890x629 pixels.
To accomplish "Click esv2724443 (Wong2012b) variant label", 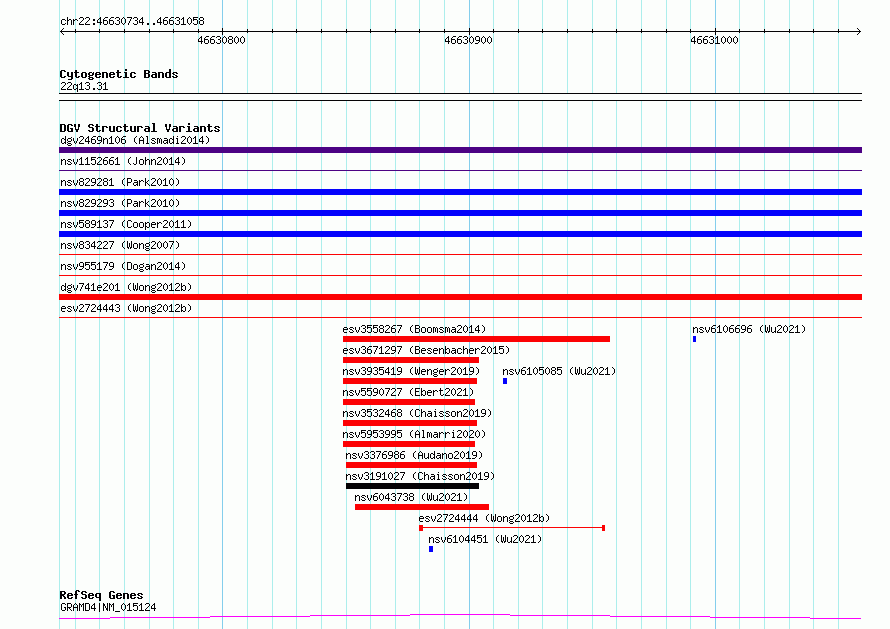I will (x=126, y=308).
